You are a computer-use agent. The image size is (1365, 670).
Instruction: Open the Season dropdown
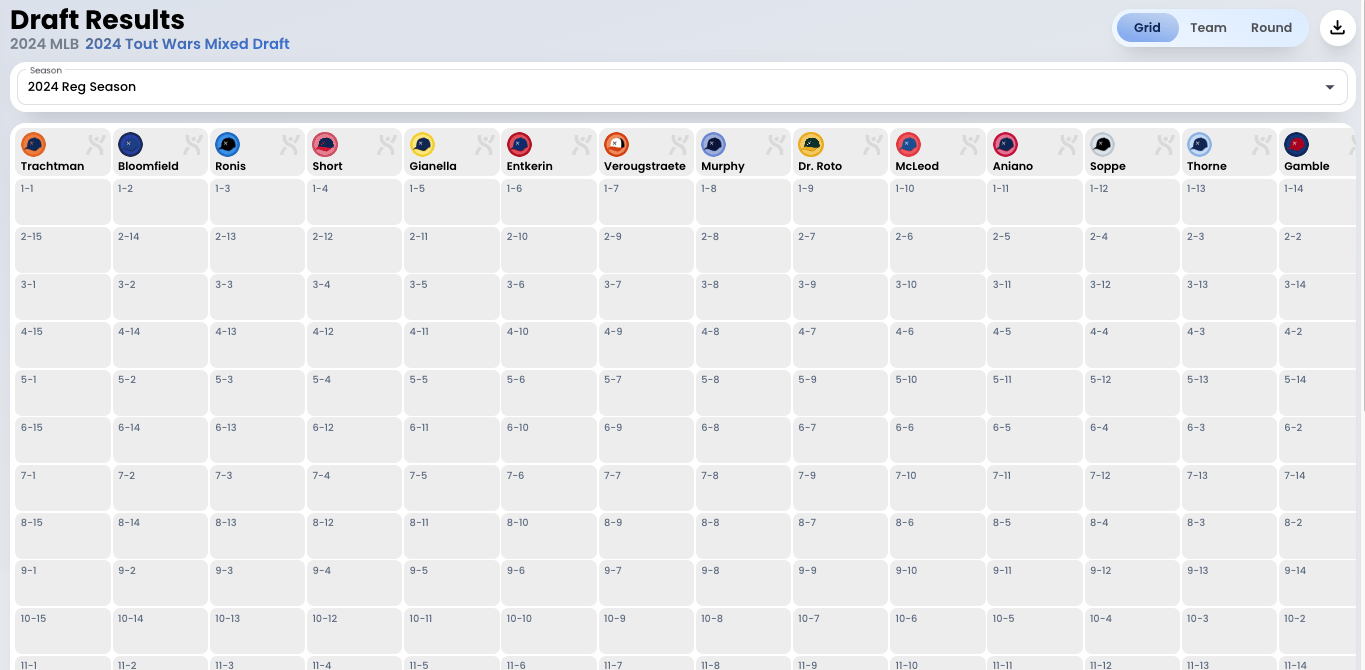click(x=682, y=87)
